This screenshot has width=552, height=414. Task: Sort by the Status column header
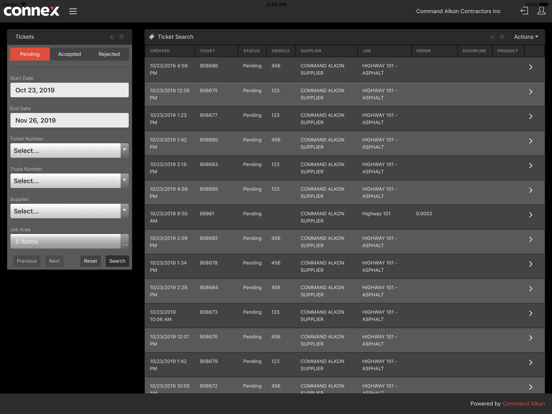252,51
